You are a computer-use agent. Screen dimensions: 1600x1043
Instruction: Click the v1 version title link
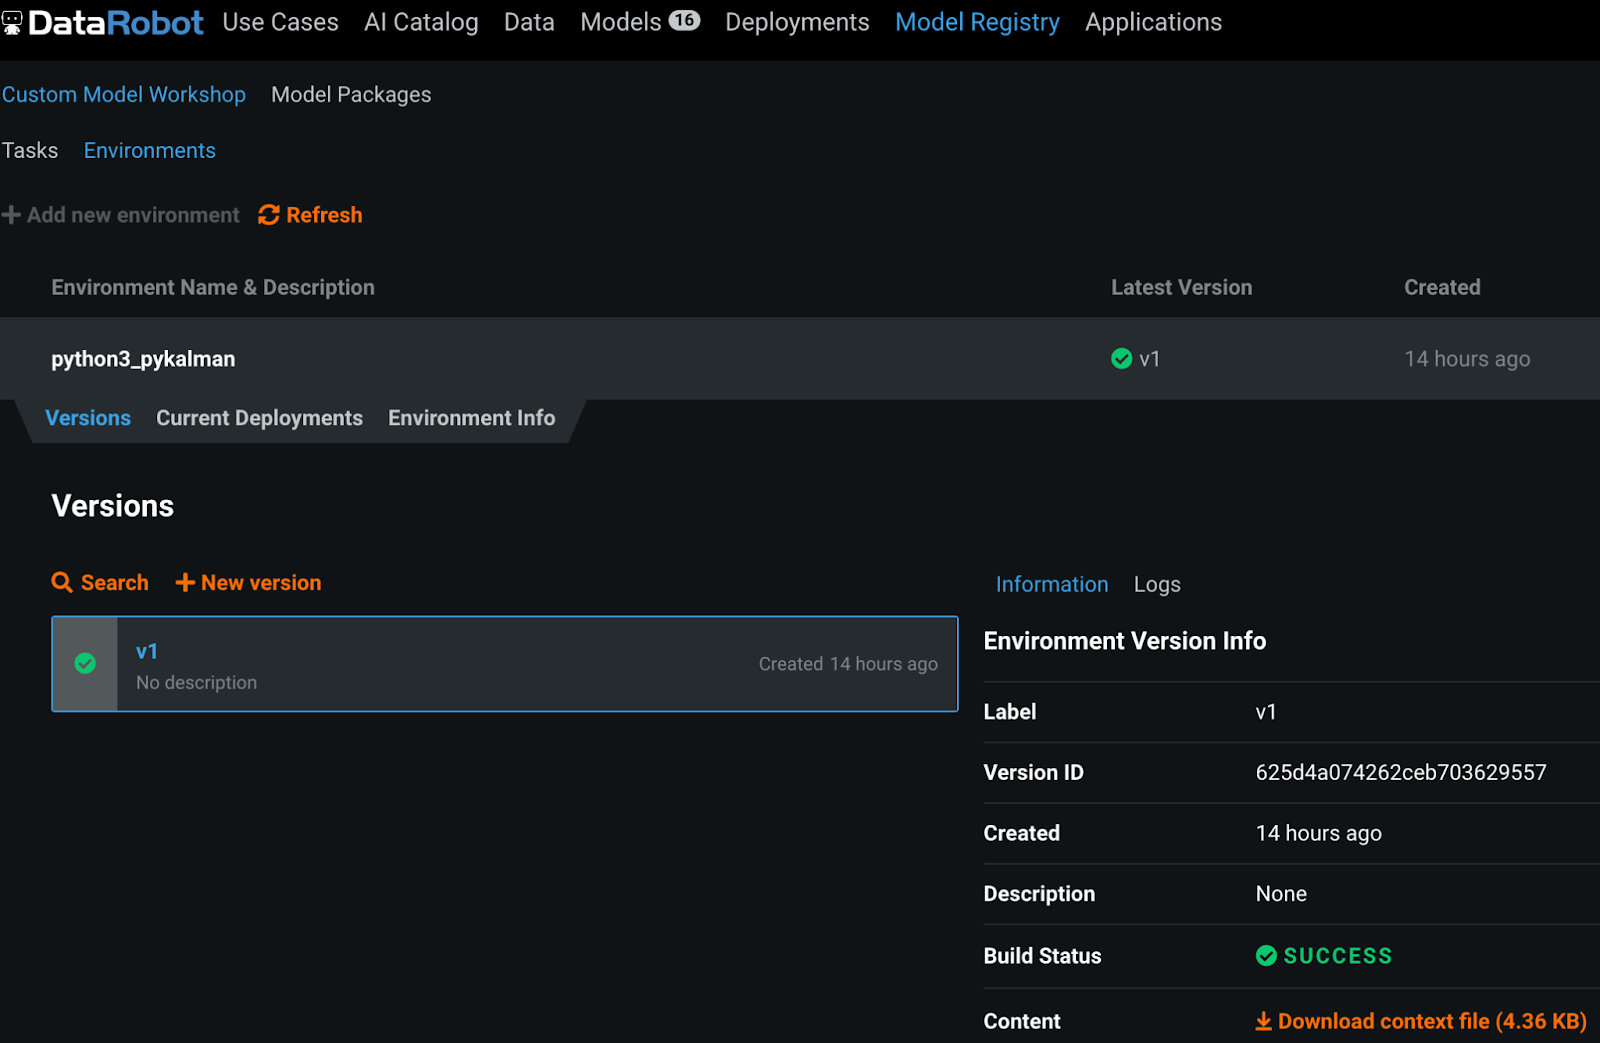[147, 651]
